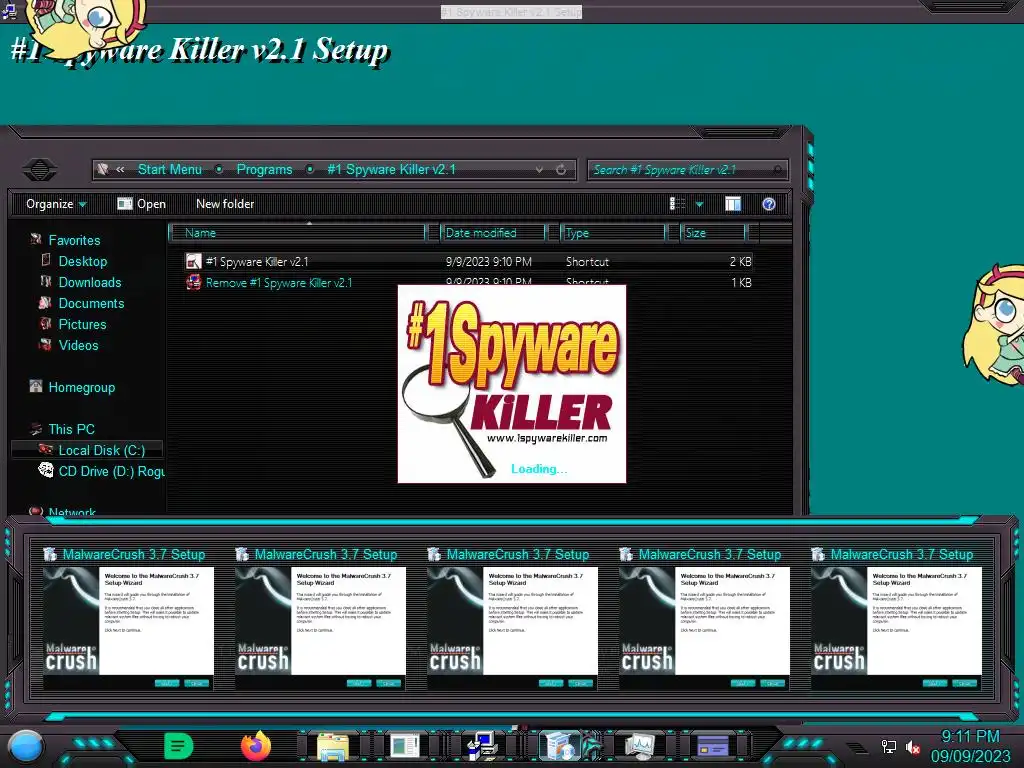The image size is (1024, 768).
Task: Expand the arrow after Programs breadcrumb
Action: click(310, 169)
